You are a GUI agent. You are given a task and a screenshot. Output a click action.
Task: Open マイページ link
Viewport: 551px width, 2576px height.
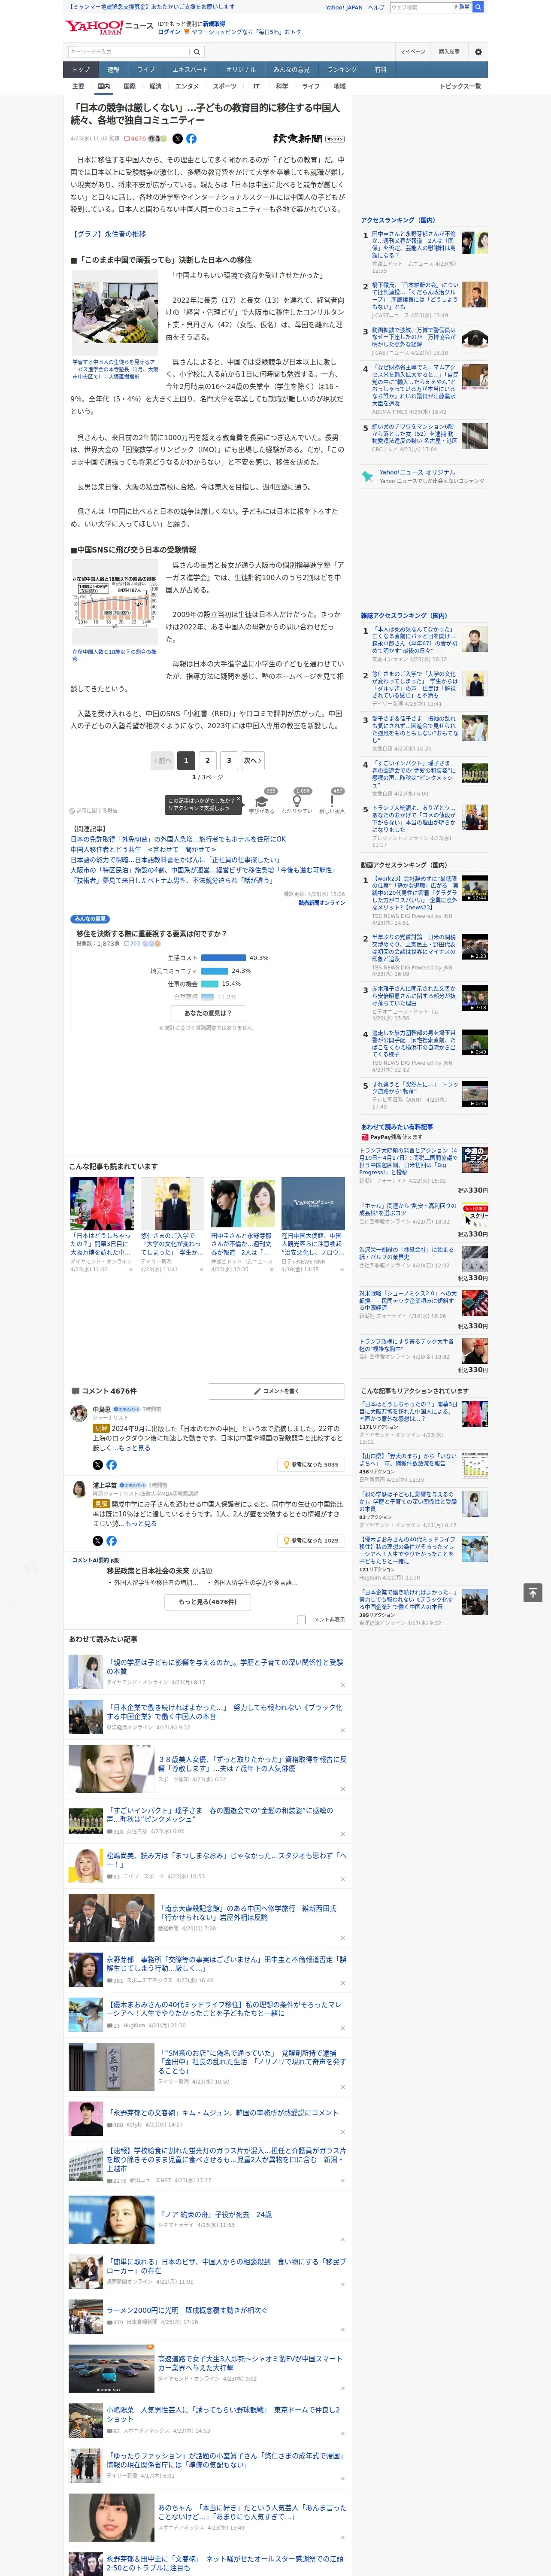click(x=413, y=51)
